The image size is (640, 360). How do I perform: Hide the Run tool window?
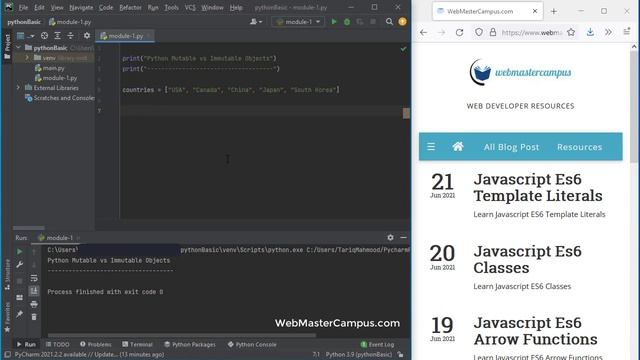(403, 237)
